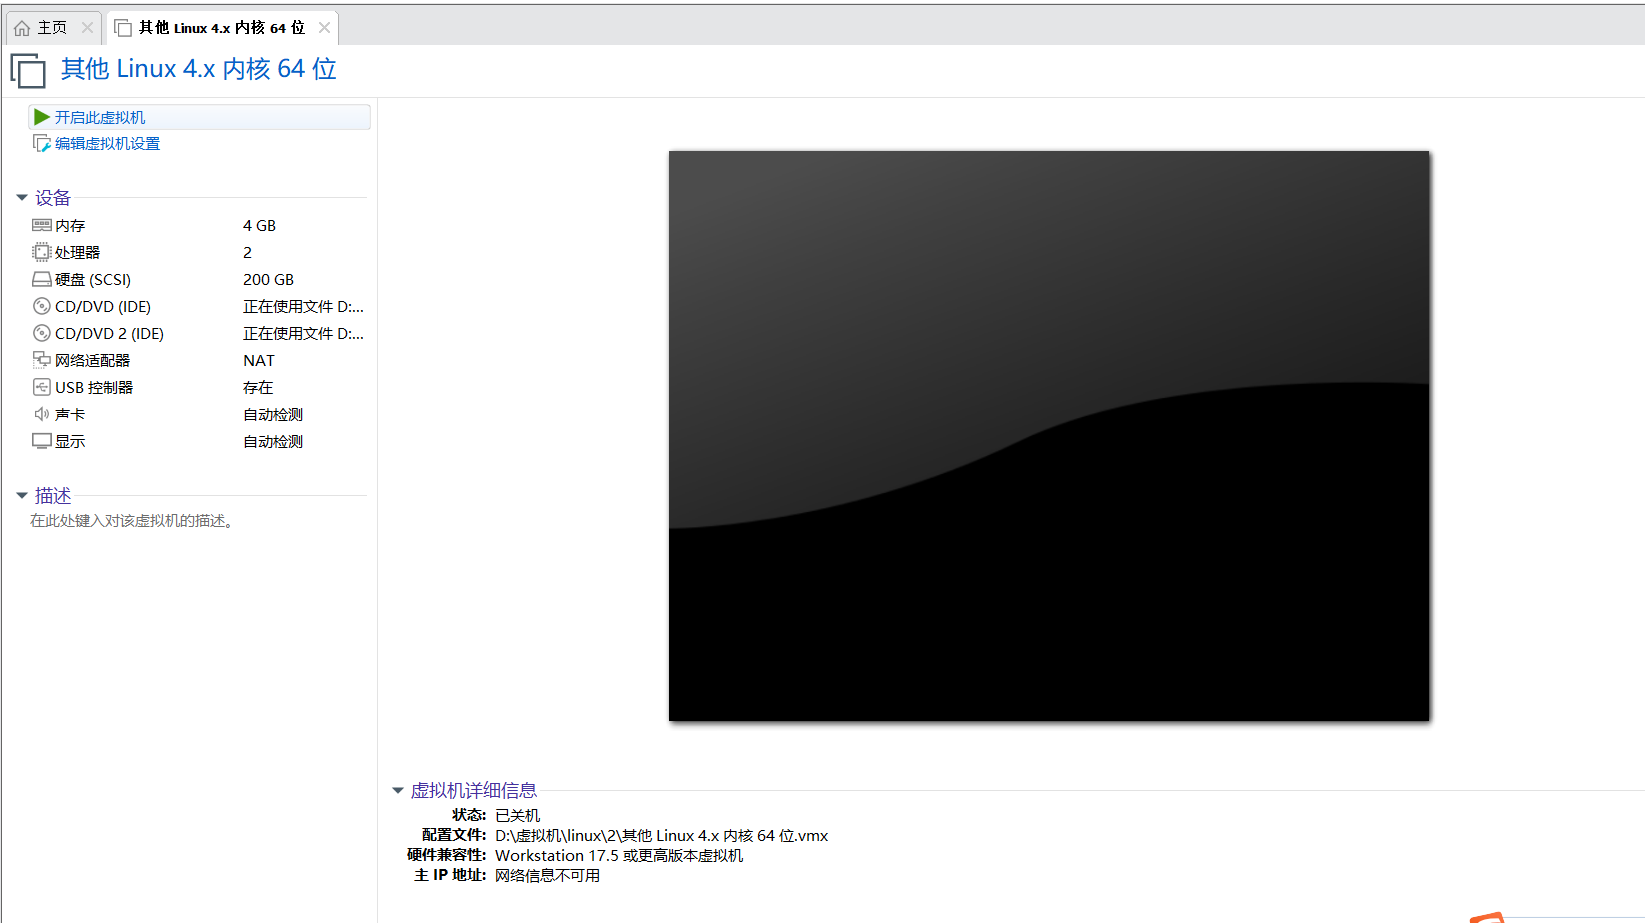Click the sound card value 自动检测

click(273, 415)
